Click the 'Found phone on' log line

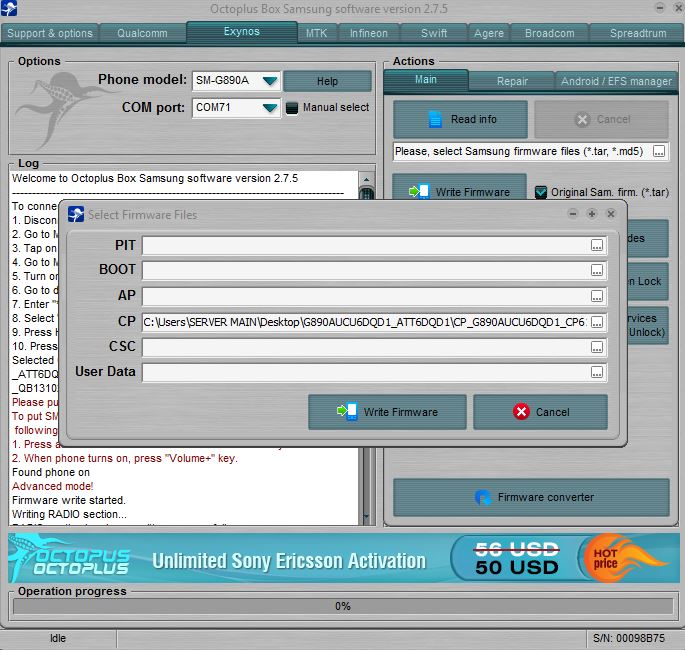[51, 472]
